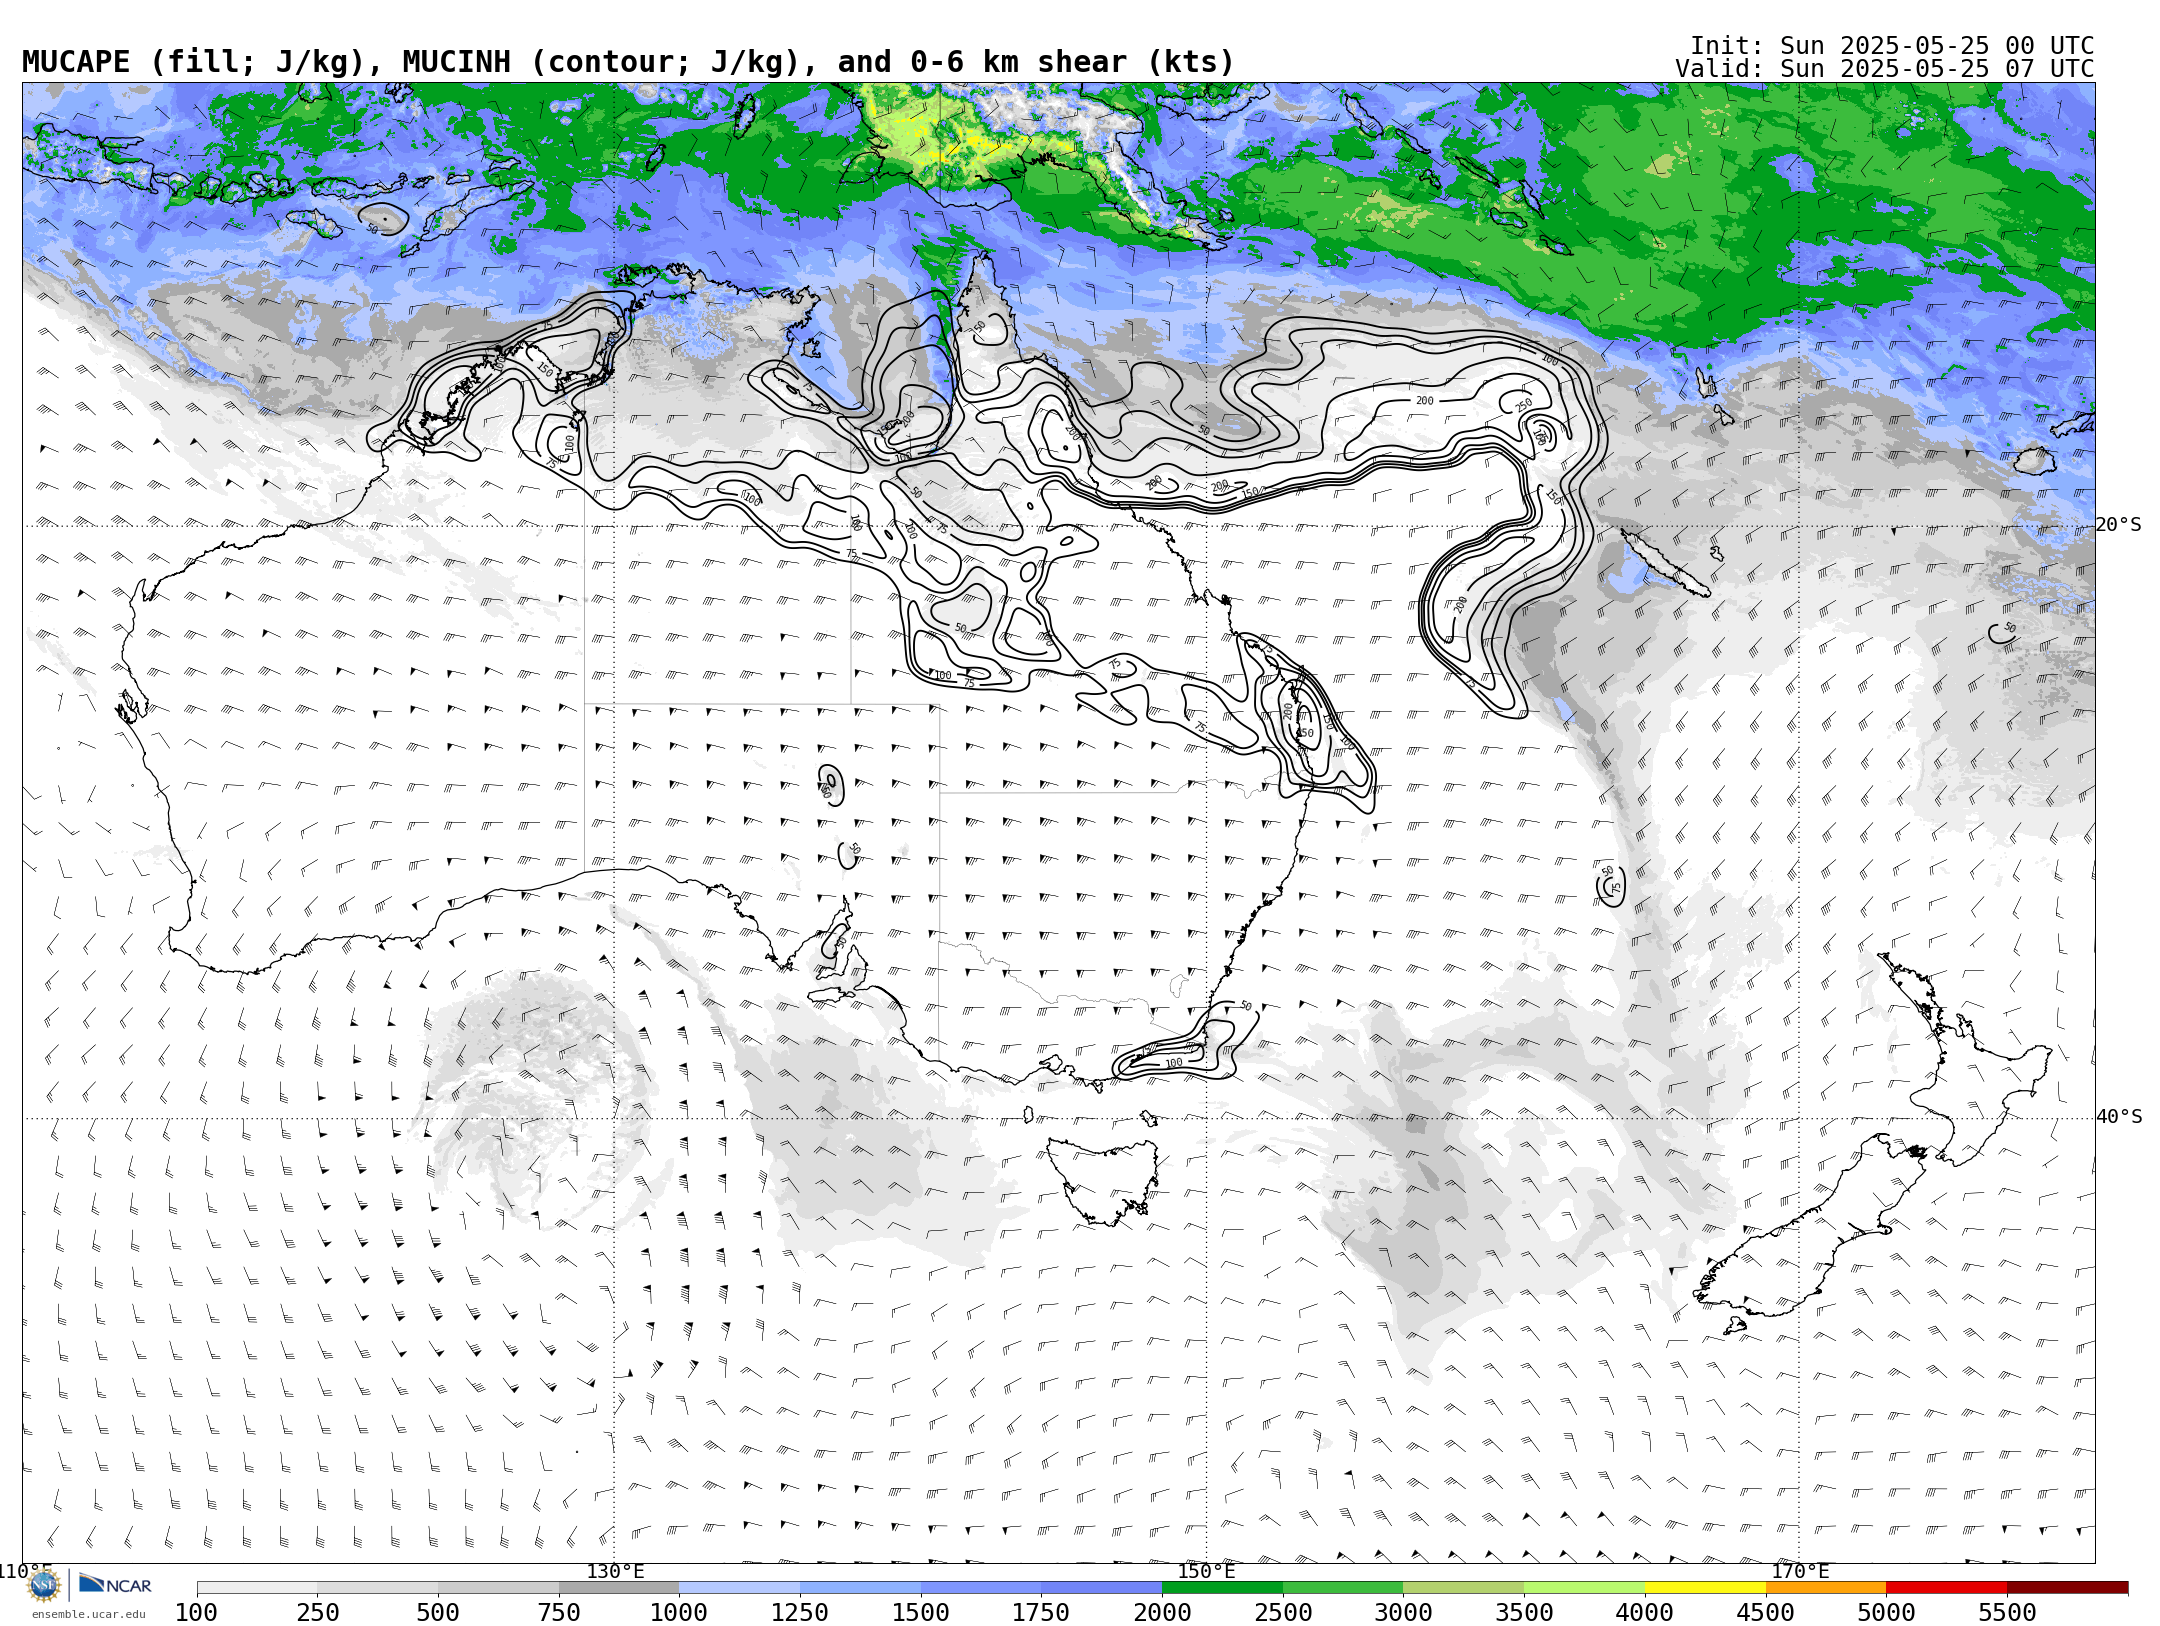Pick the blue 1750–2000 colorbar swatch

1101,1588
